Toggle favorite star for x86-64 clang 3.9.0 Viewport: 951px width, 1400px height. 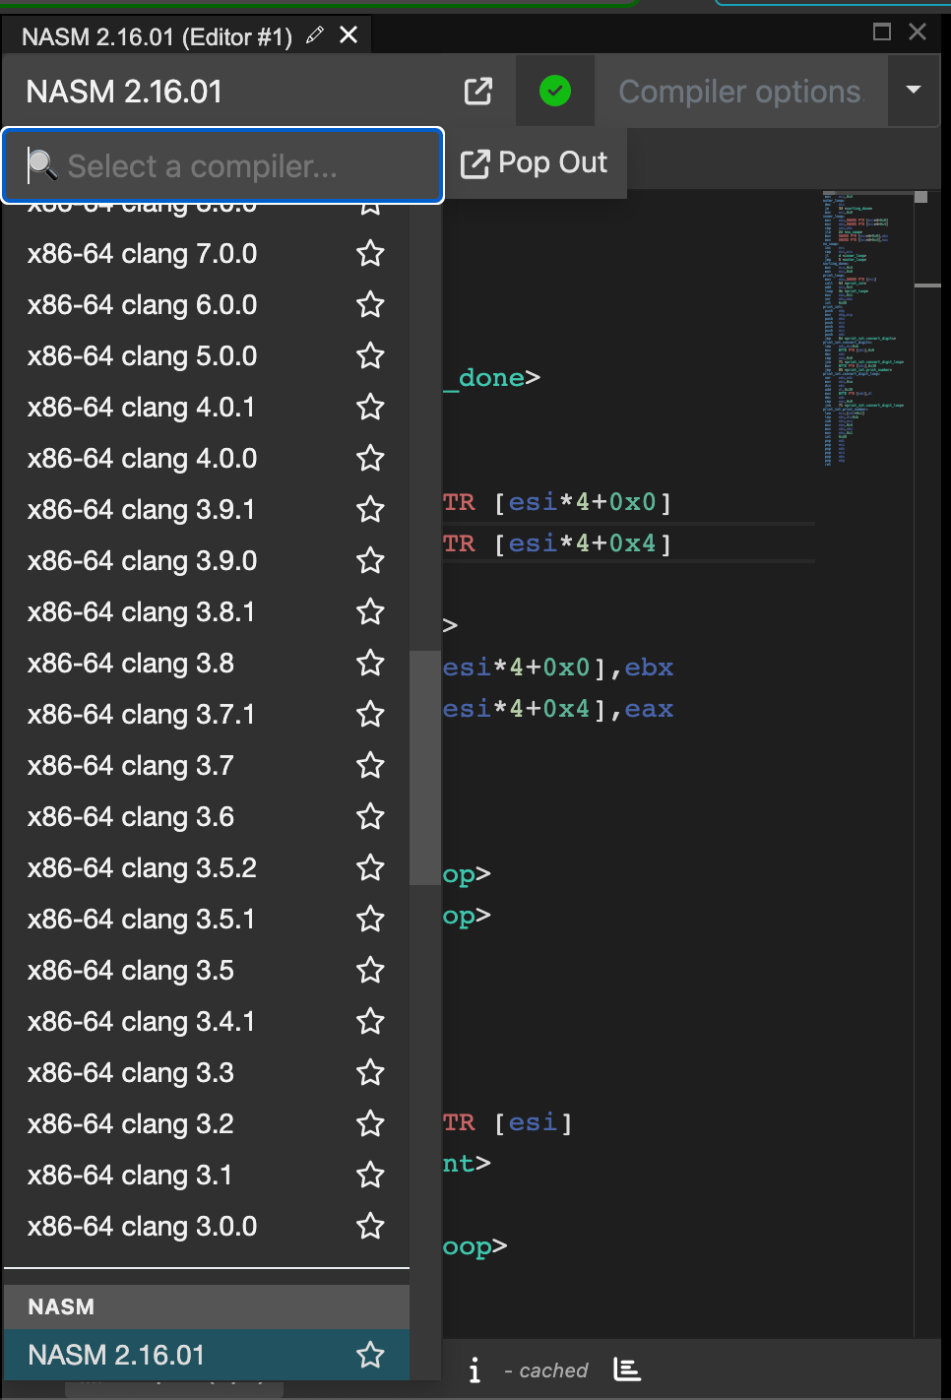(x=370, y=561)
